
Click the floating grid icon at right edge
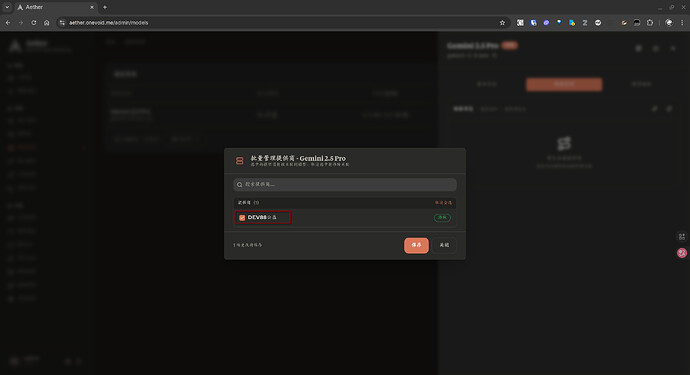(x=682, y=237)
